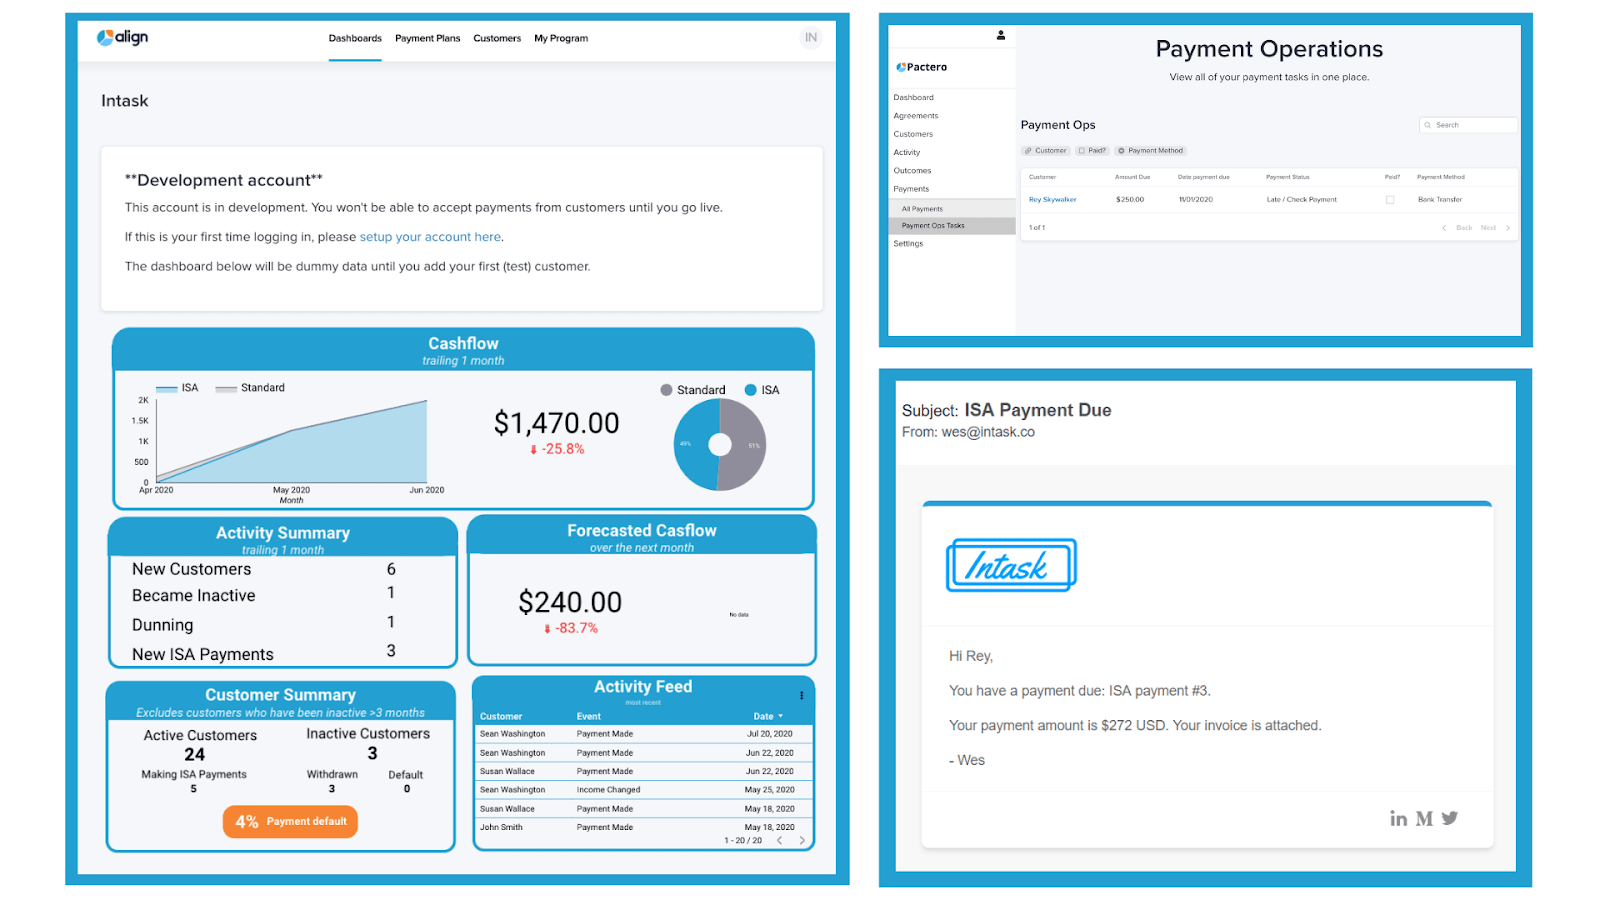Click the John Smith row in the Activity Feed
Screen dimensions: 1600x900
pyautogui.click(x=642, y=828)
